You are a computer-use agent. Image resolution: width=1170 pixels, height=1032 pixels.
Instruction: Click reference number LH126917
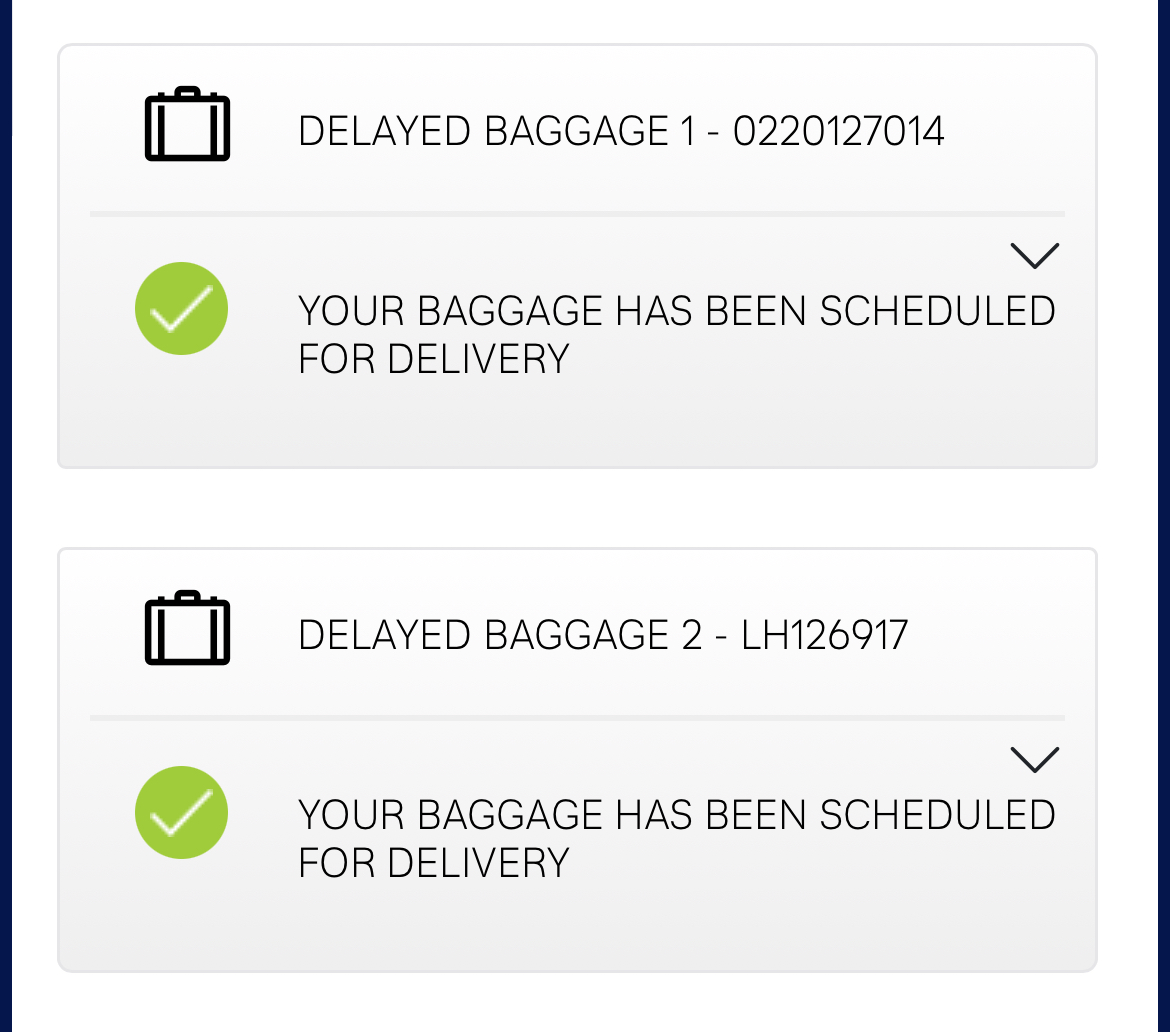click(824, 636)
